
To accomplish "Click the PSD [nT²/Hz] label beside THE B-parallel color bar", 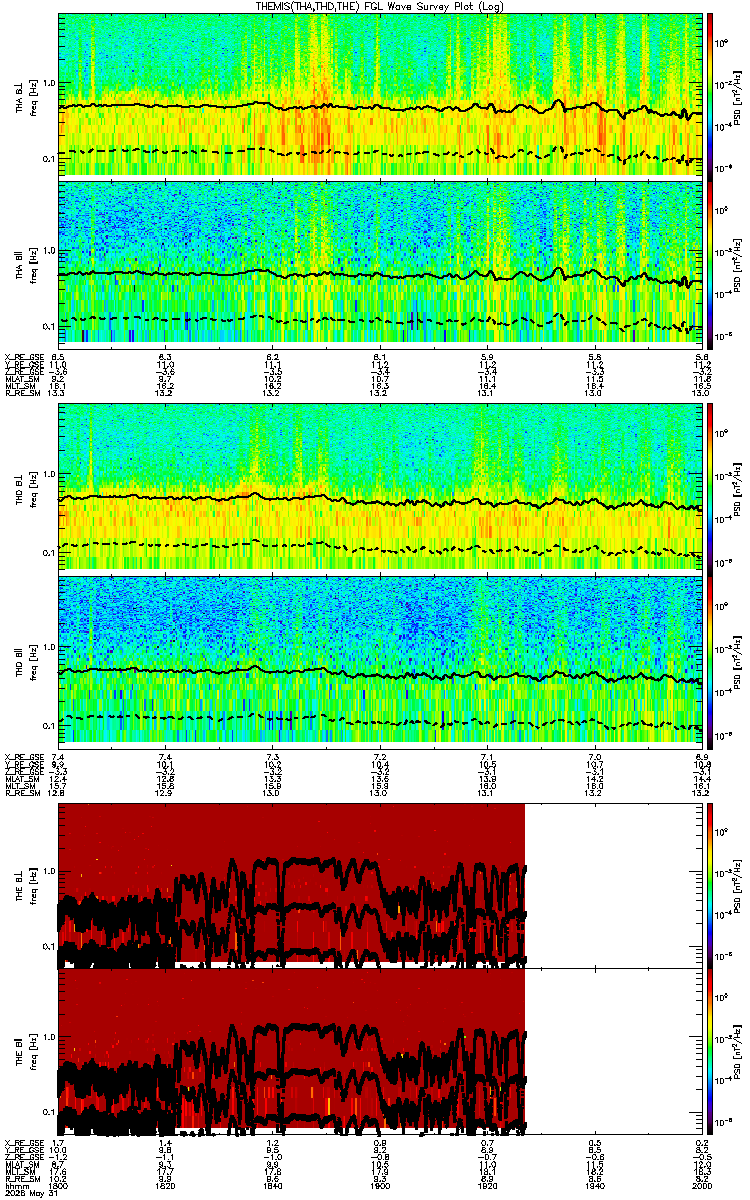I will pos(735,1050).
